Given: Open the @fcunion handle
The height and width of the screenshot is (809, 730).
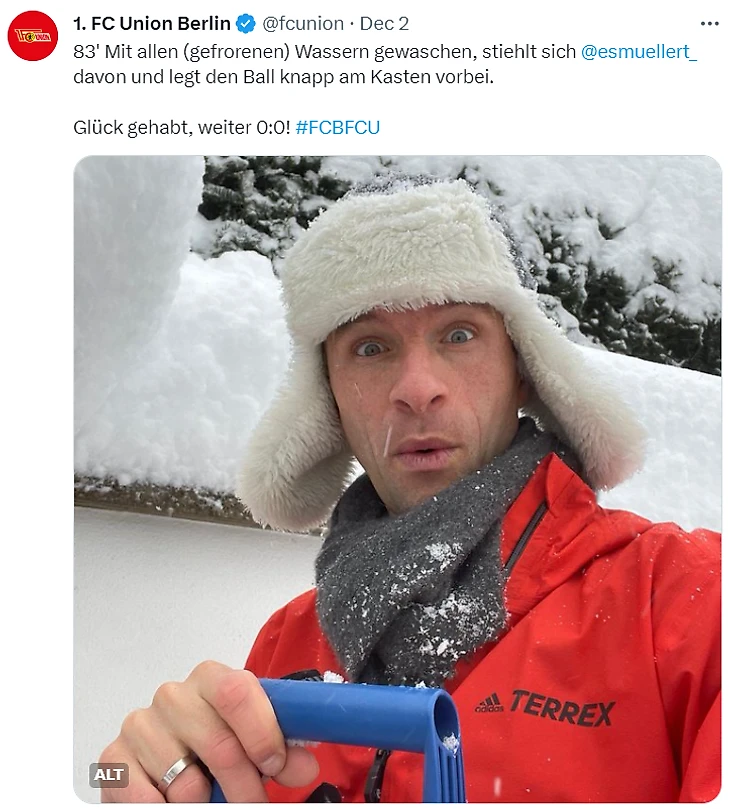Looking at the screenshot, I should (x=303, y=24).
